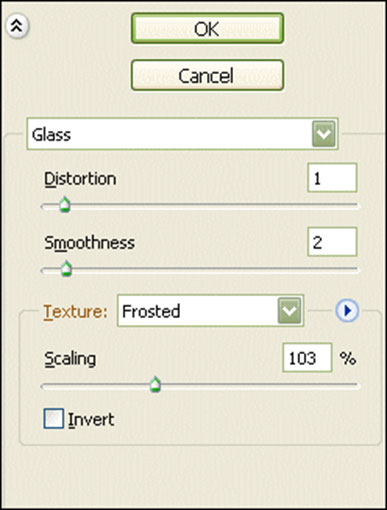Click the Distortion slider handle
Viewport: 387px width, 510px height.
pyautogui.click(x=65, y=204)
